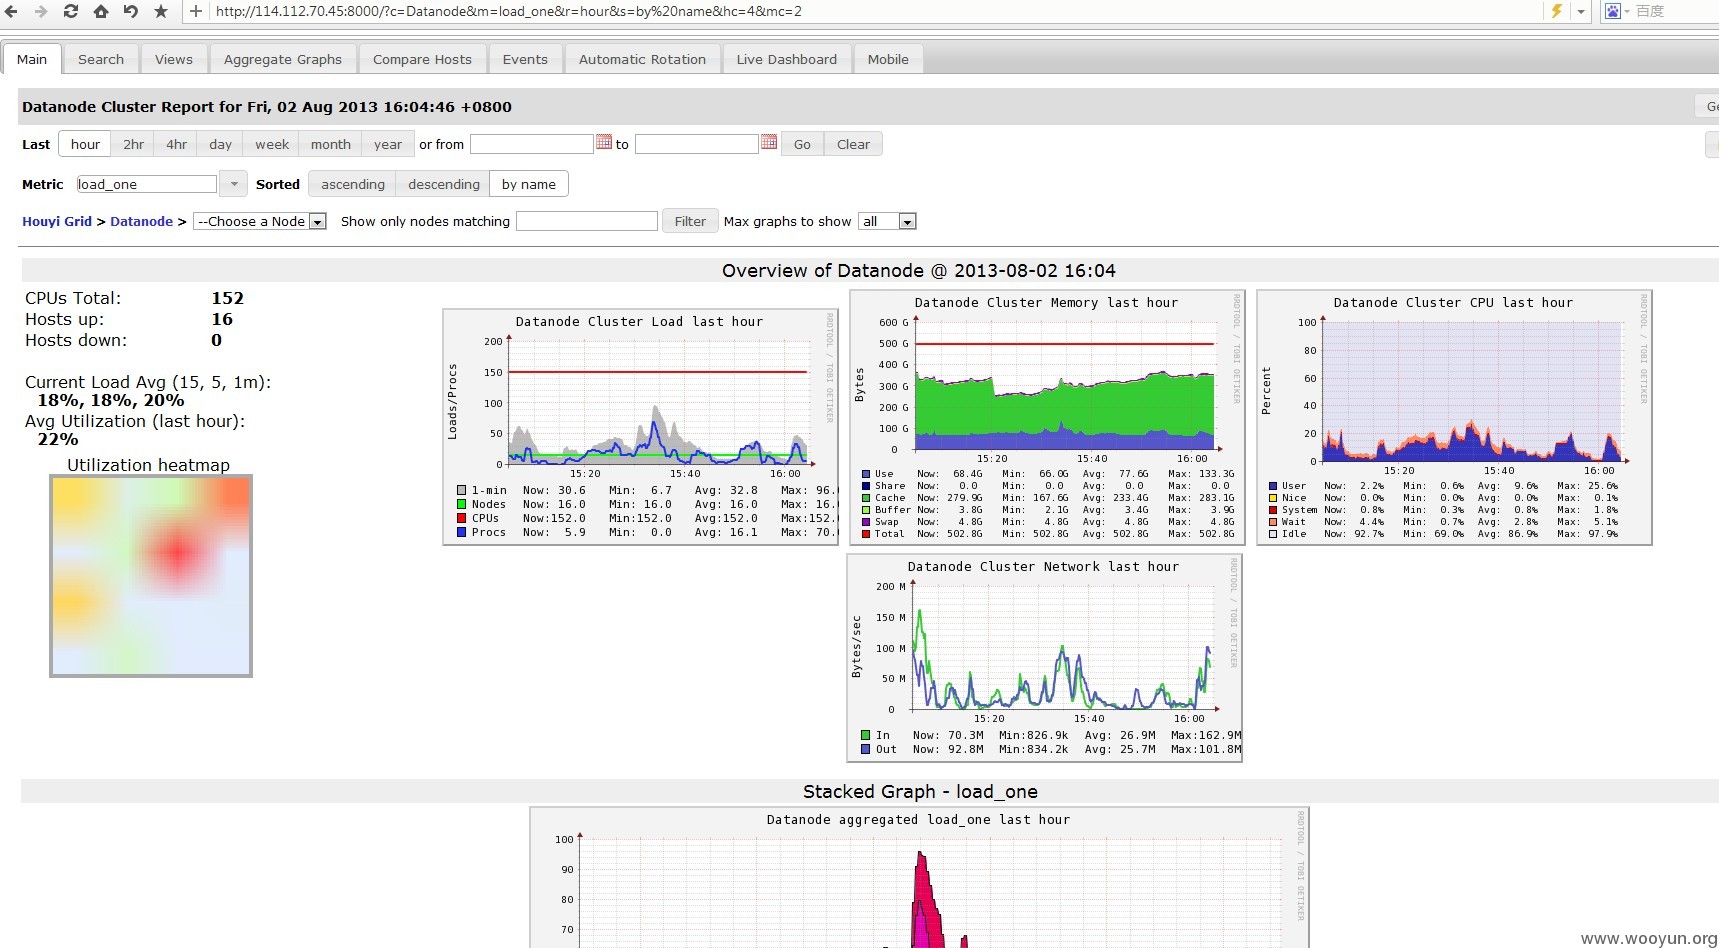Click the 'Hosts up:' label

tap(65, 319)
